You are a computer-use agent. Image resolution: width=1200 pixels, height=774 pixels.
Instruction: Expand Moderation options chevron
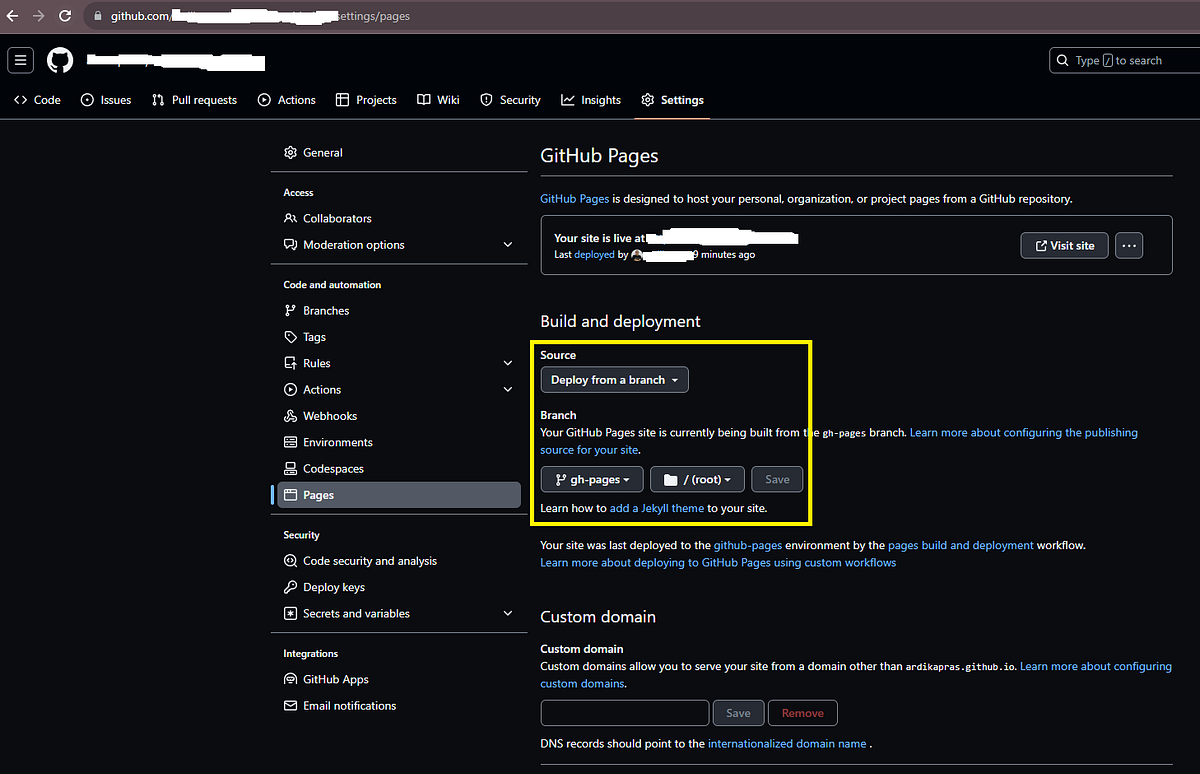click(508, 245)
